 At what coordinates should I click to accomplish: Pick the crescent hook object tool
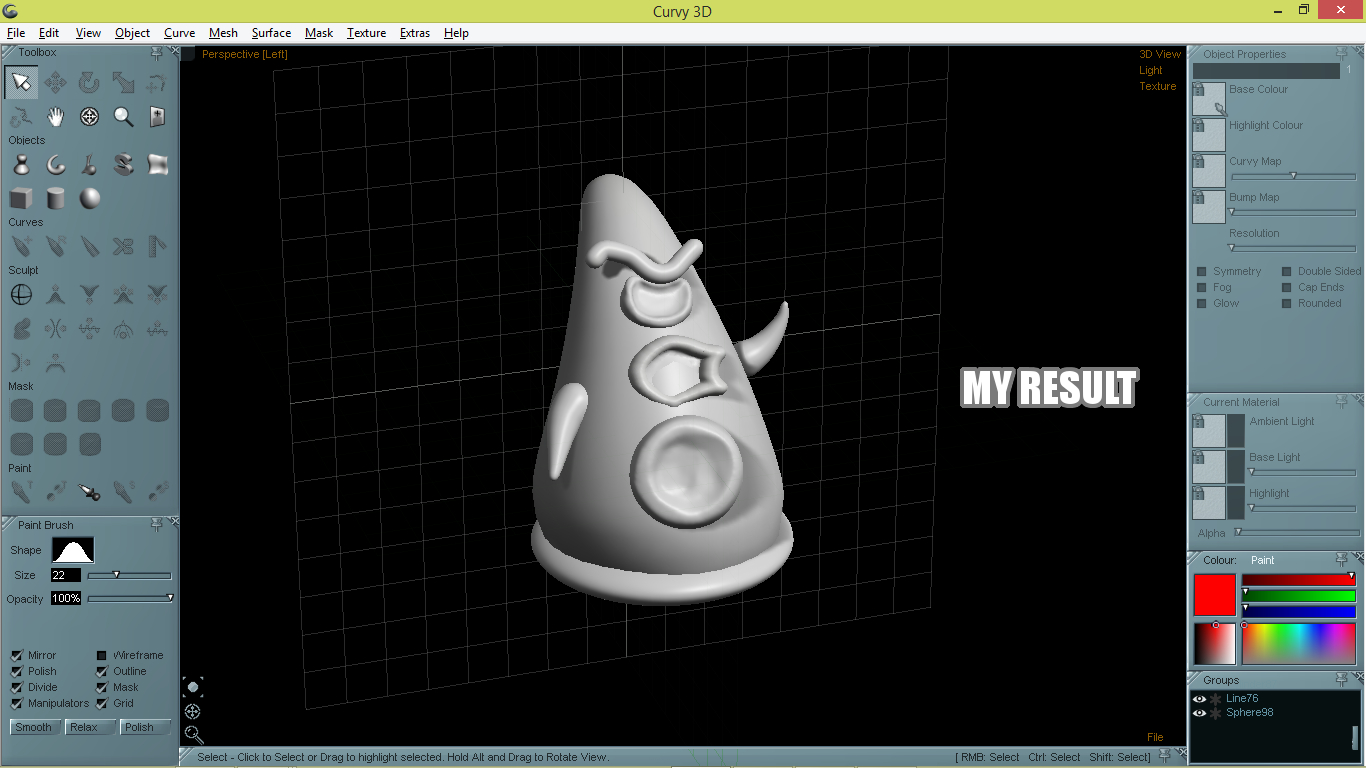pyautogui.click(x=55, y=164)
